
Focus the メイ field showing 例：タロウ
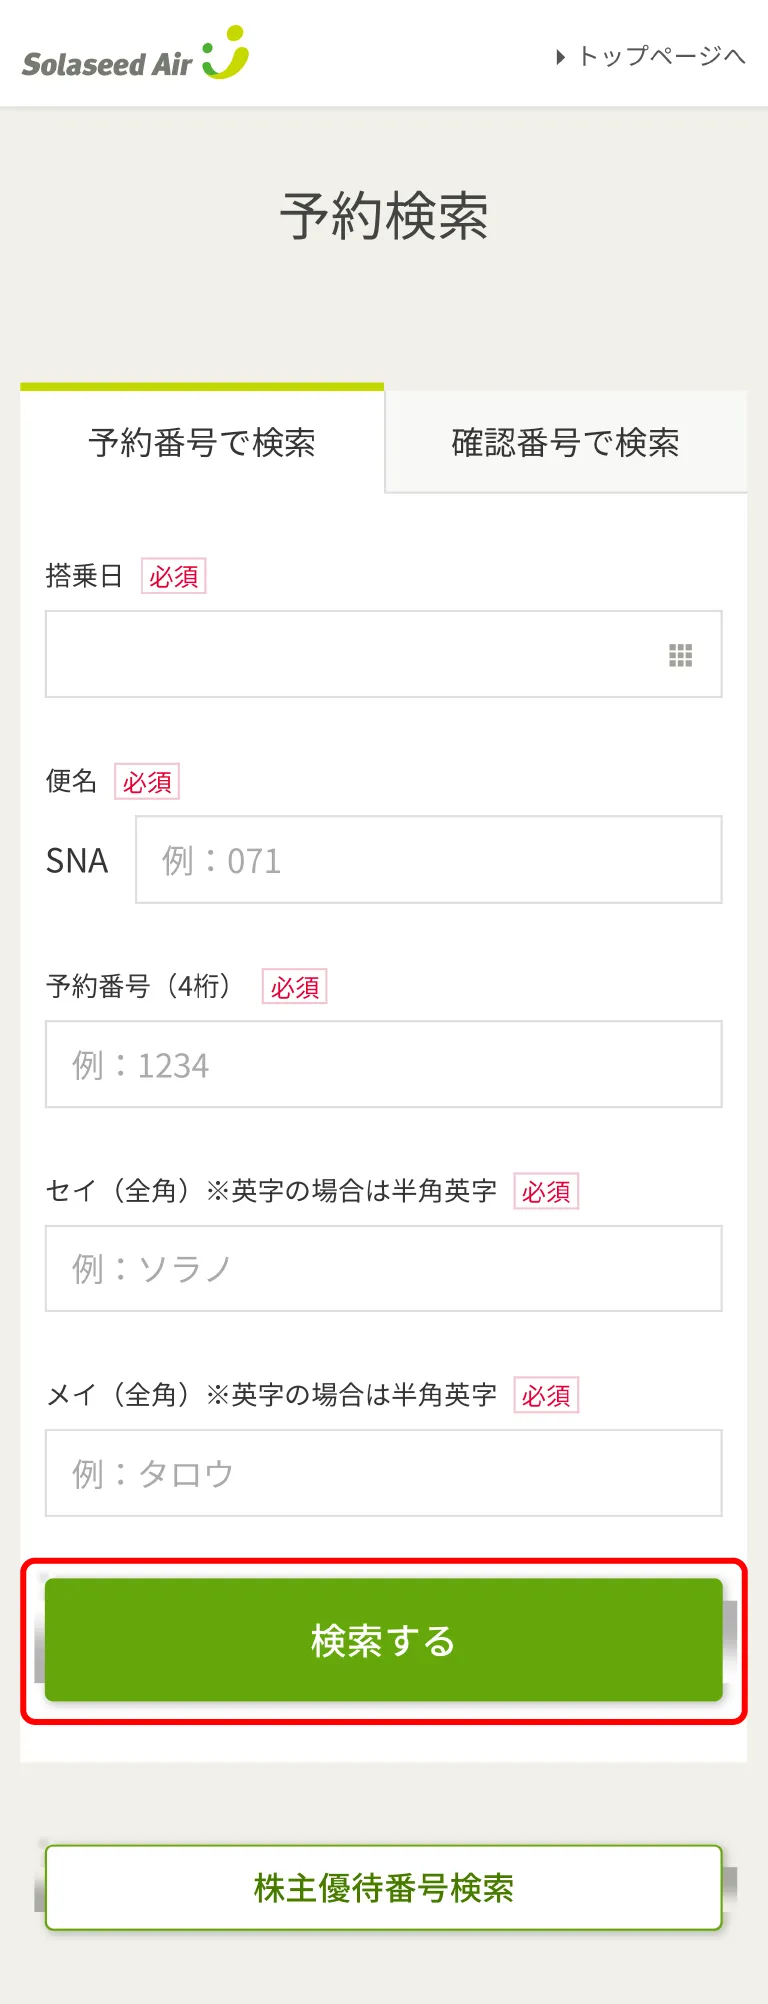(x=383, y=1473)
